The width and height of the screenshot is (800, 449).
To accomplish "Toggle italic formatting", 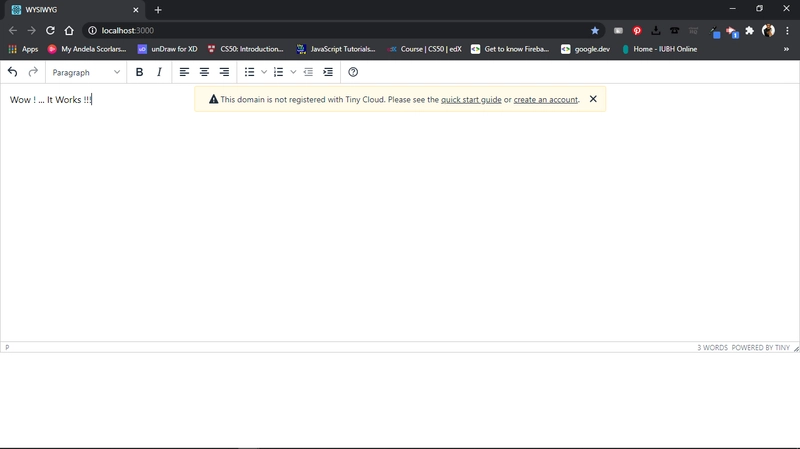I will tap(159, 72).
